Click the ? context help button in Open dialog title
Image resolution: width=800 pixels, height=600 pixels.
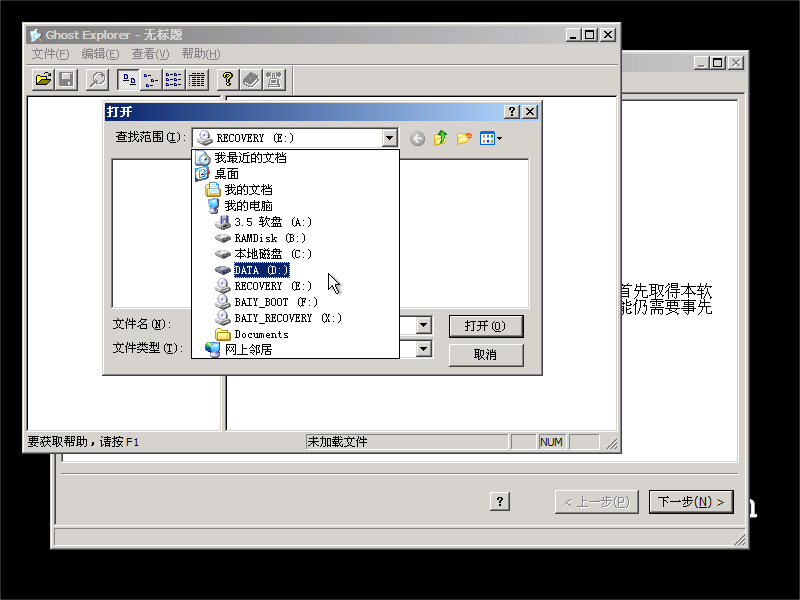pos(512,112)
